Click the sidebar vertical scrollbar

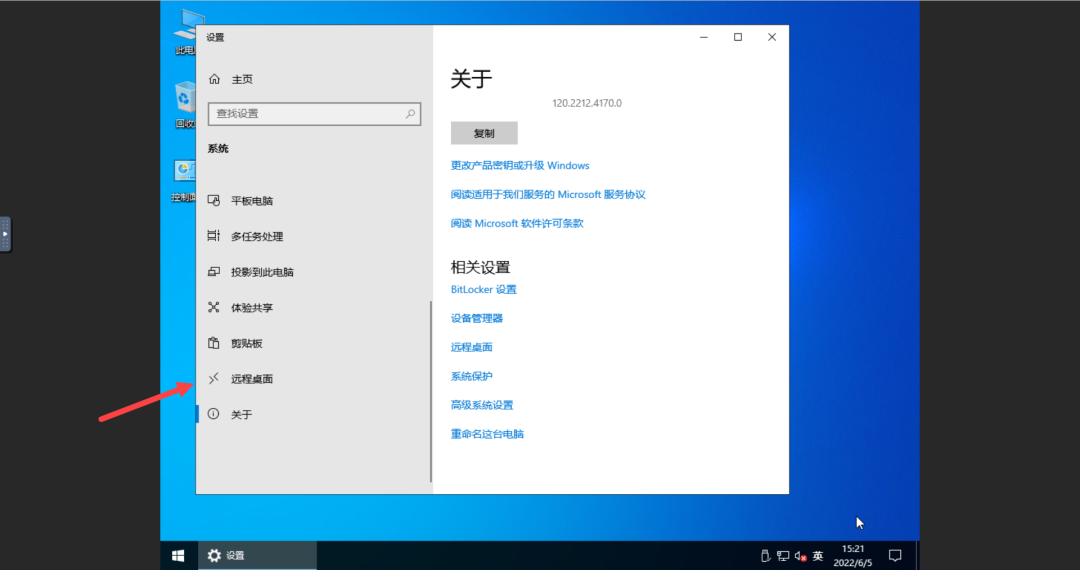tap(431, 391)
